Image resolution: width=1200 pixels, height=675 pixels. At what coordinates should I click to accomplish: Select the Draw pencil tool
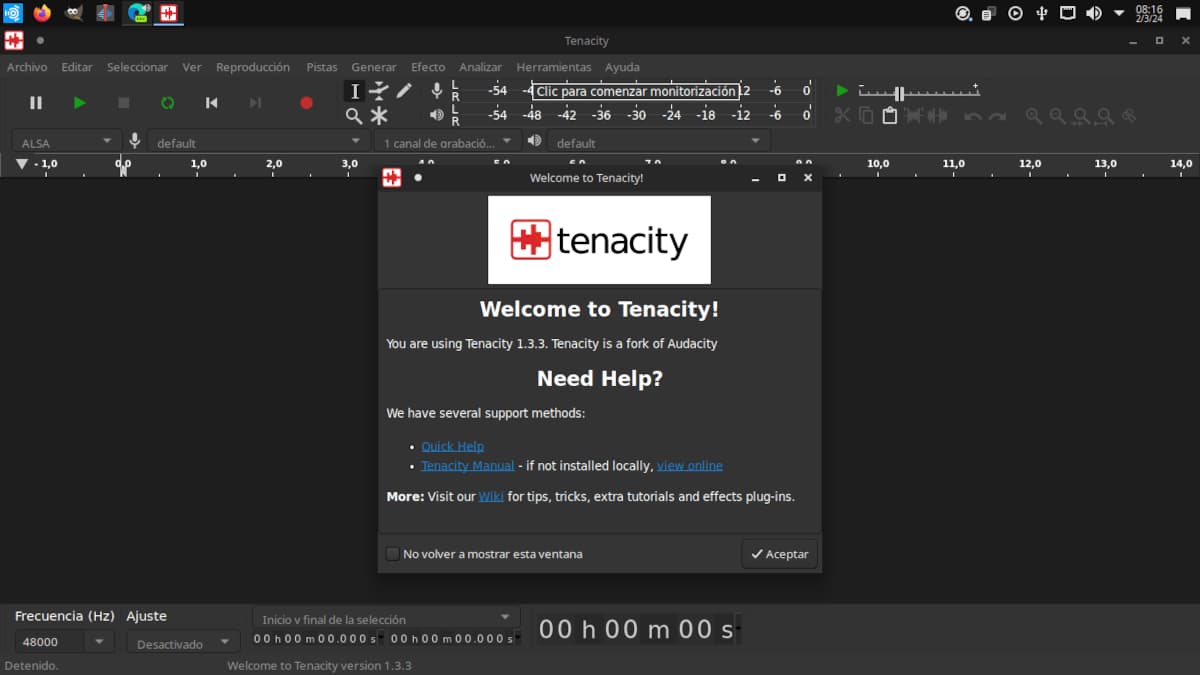404,91
